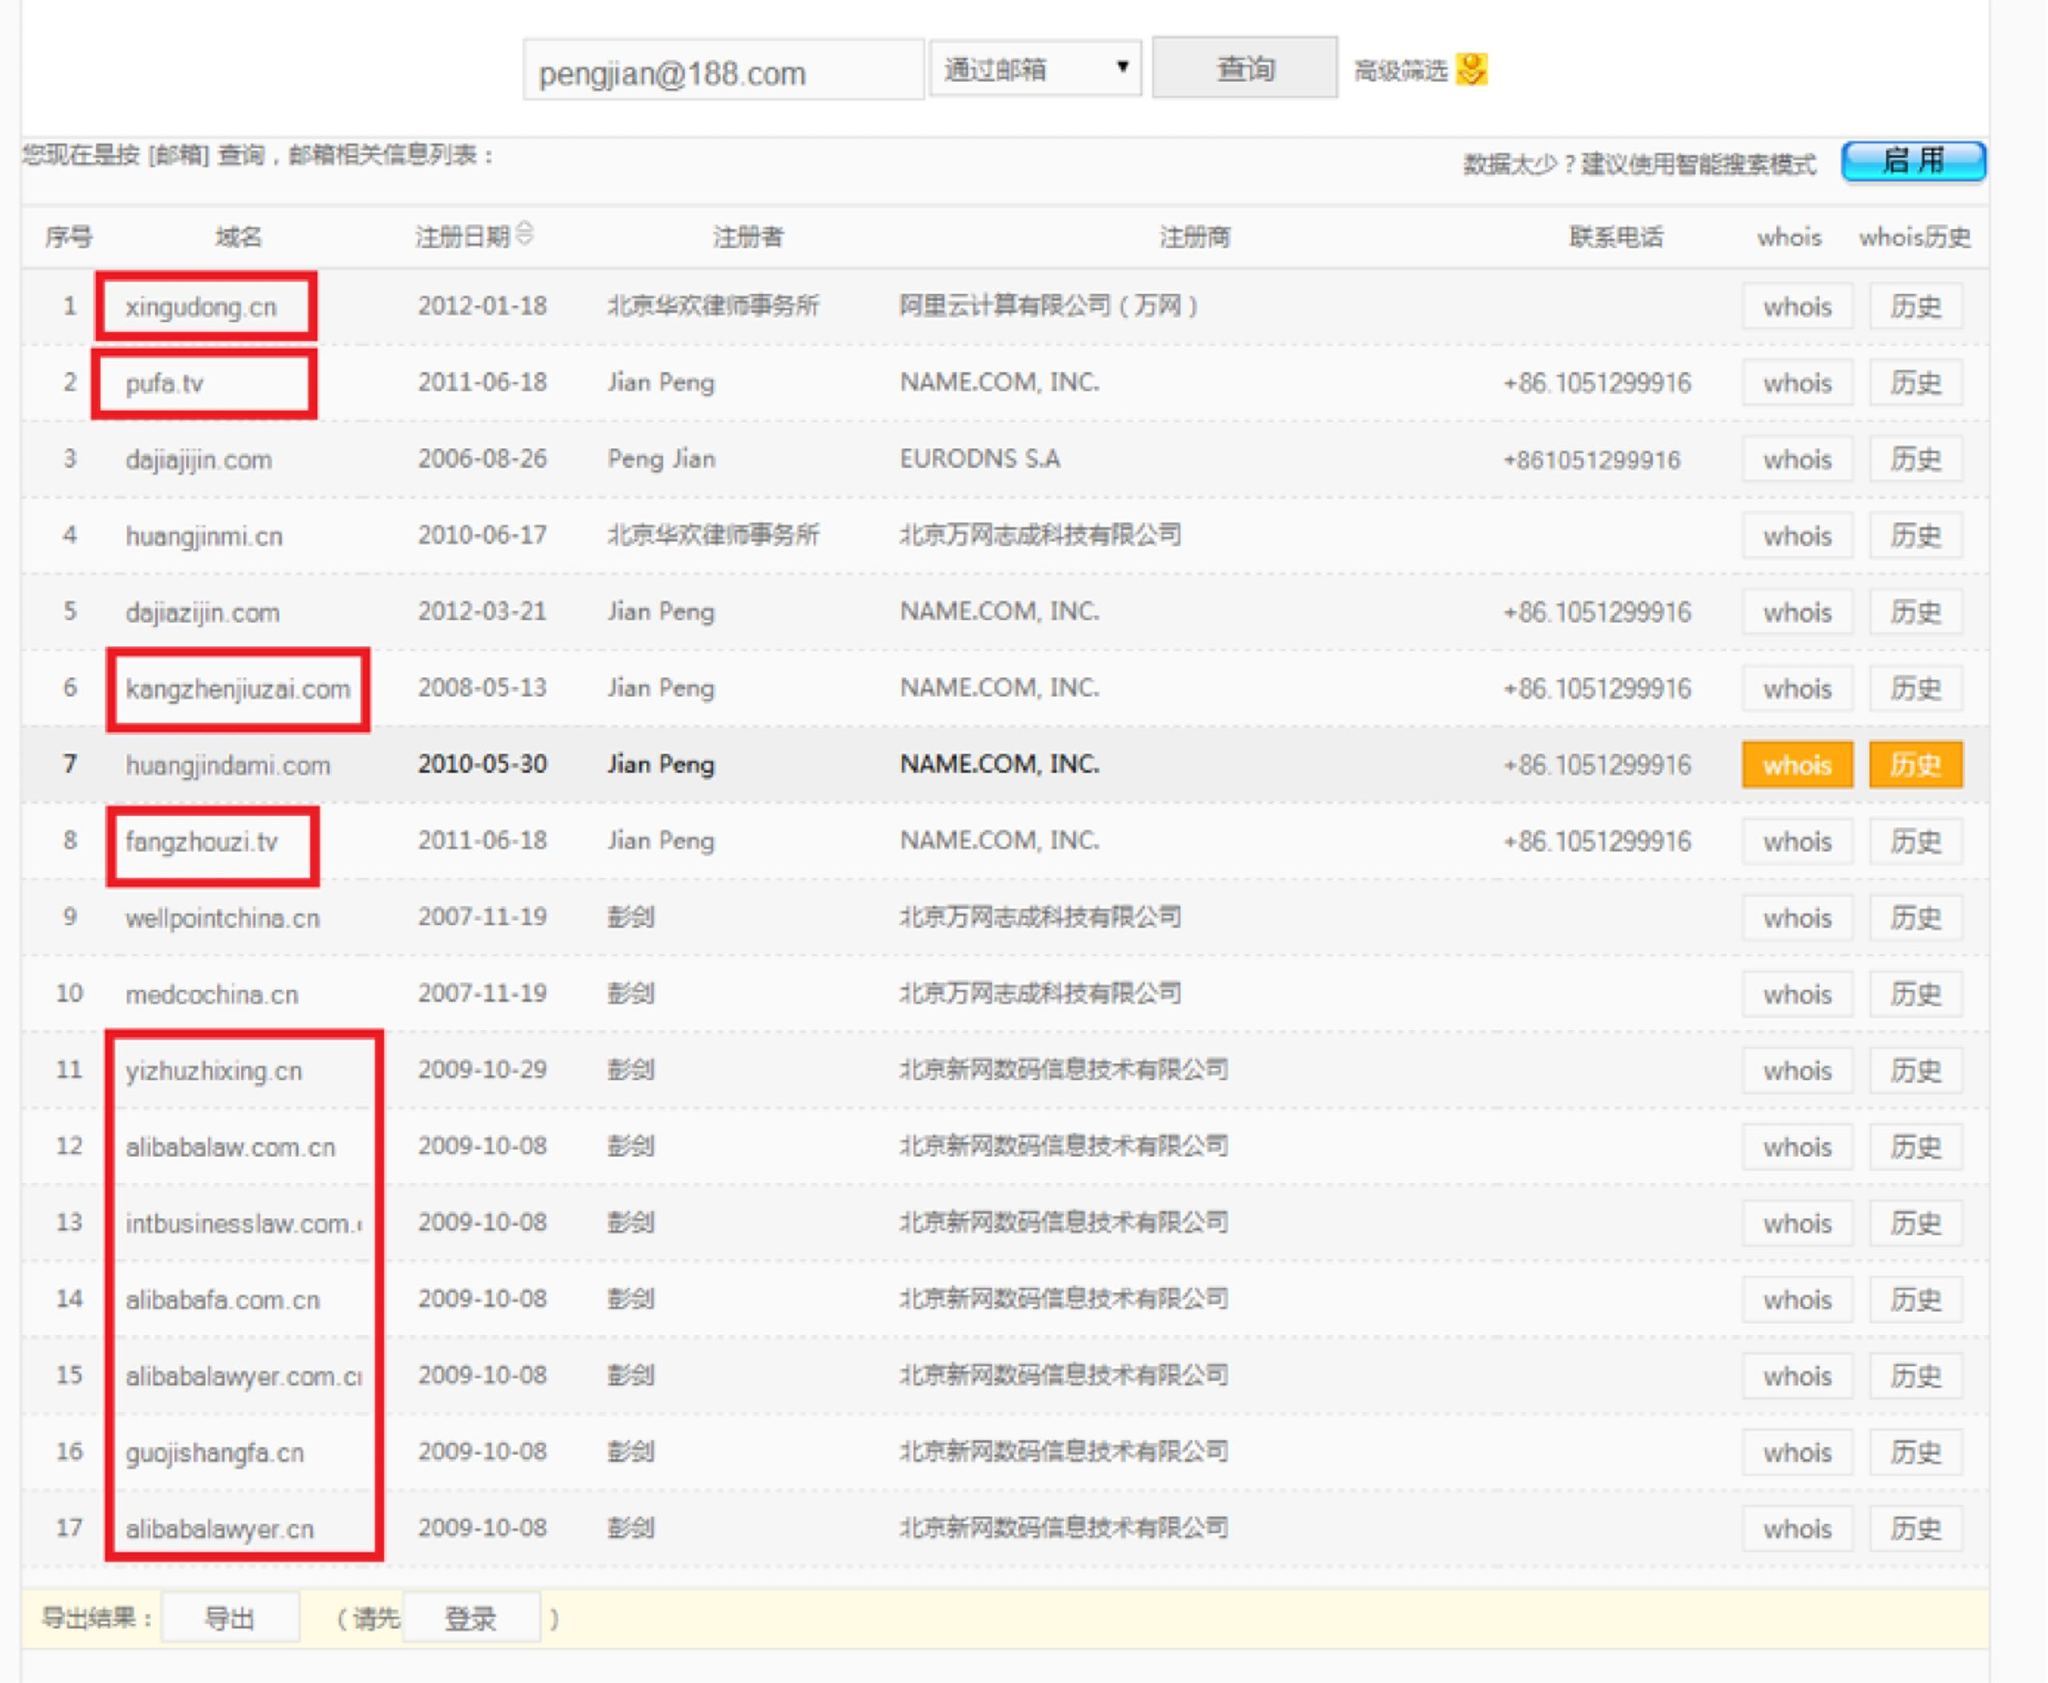
Task: Click whois button for pufa.tv row
Action: point(1797,383)
